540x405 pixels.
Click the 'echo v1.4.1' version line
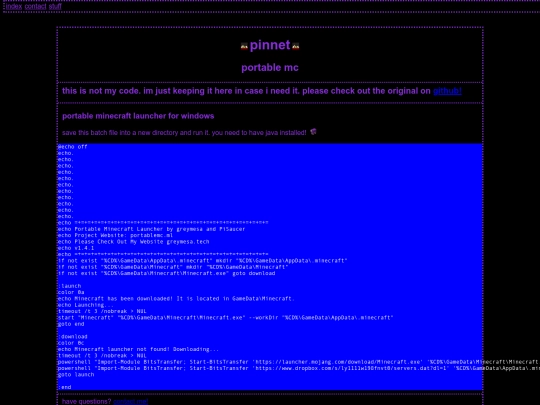coord(76,248)
